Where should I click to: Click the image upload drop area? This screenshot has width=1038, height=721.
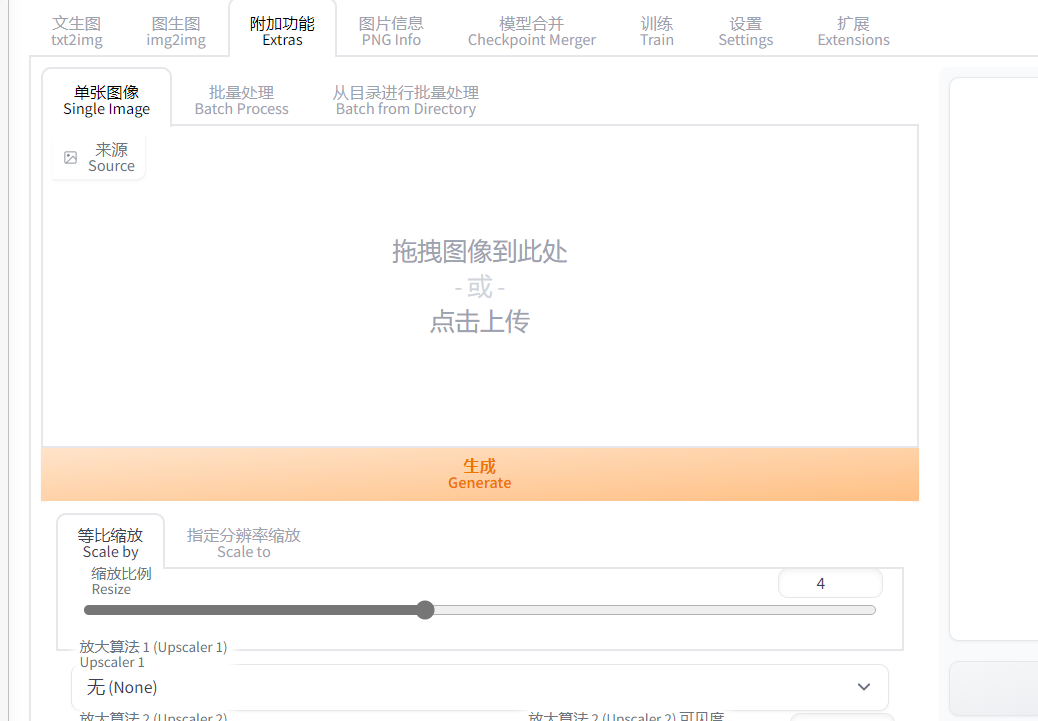pos(480,286)
